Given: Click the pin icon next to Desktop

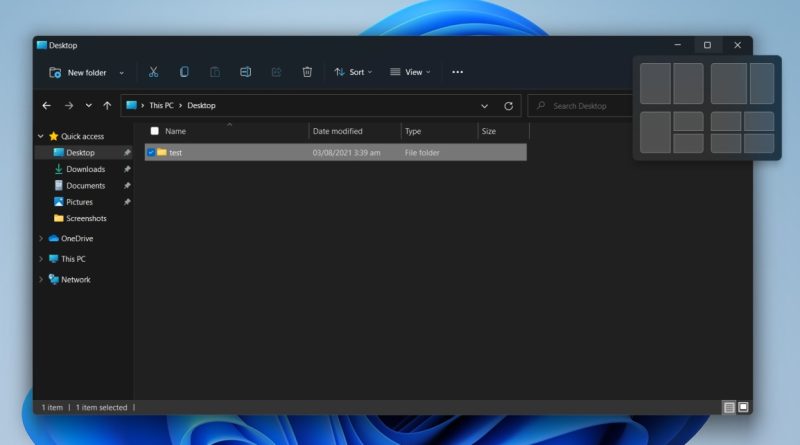Looking at the screenshot, I should (x=127, y=153).
